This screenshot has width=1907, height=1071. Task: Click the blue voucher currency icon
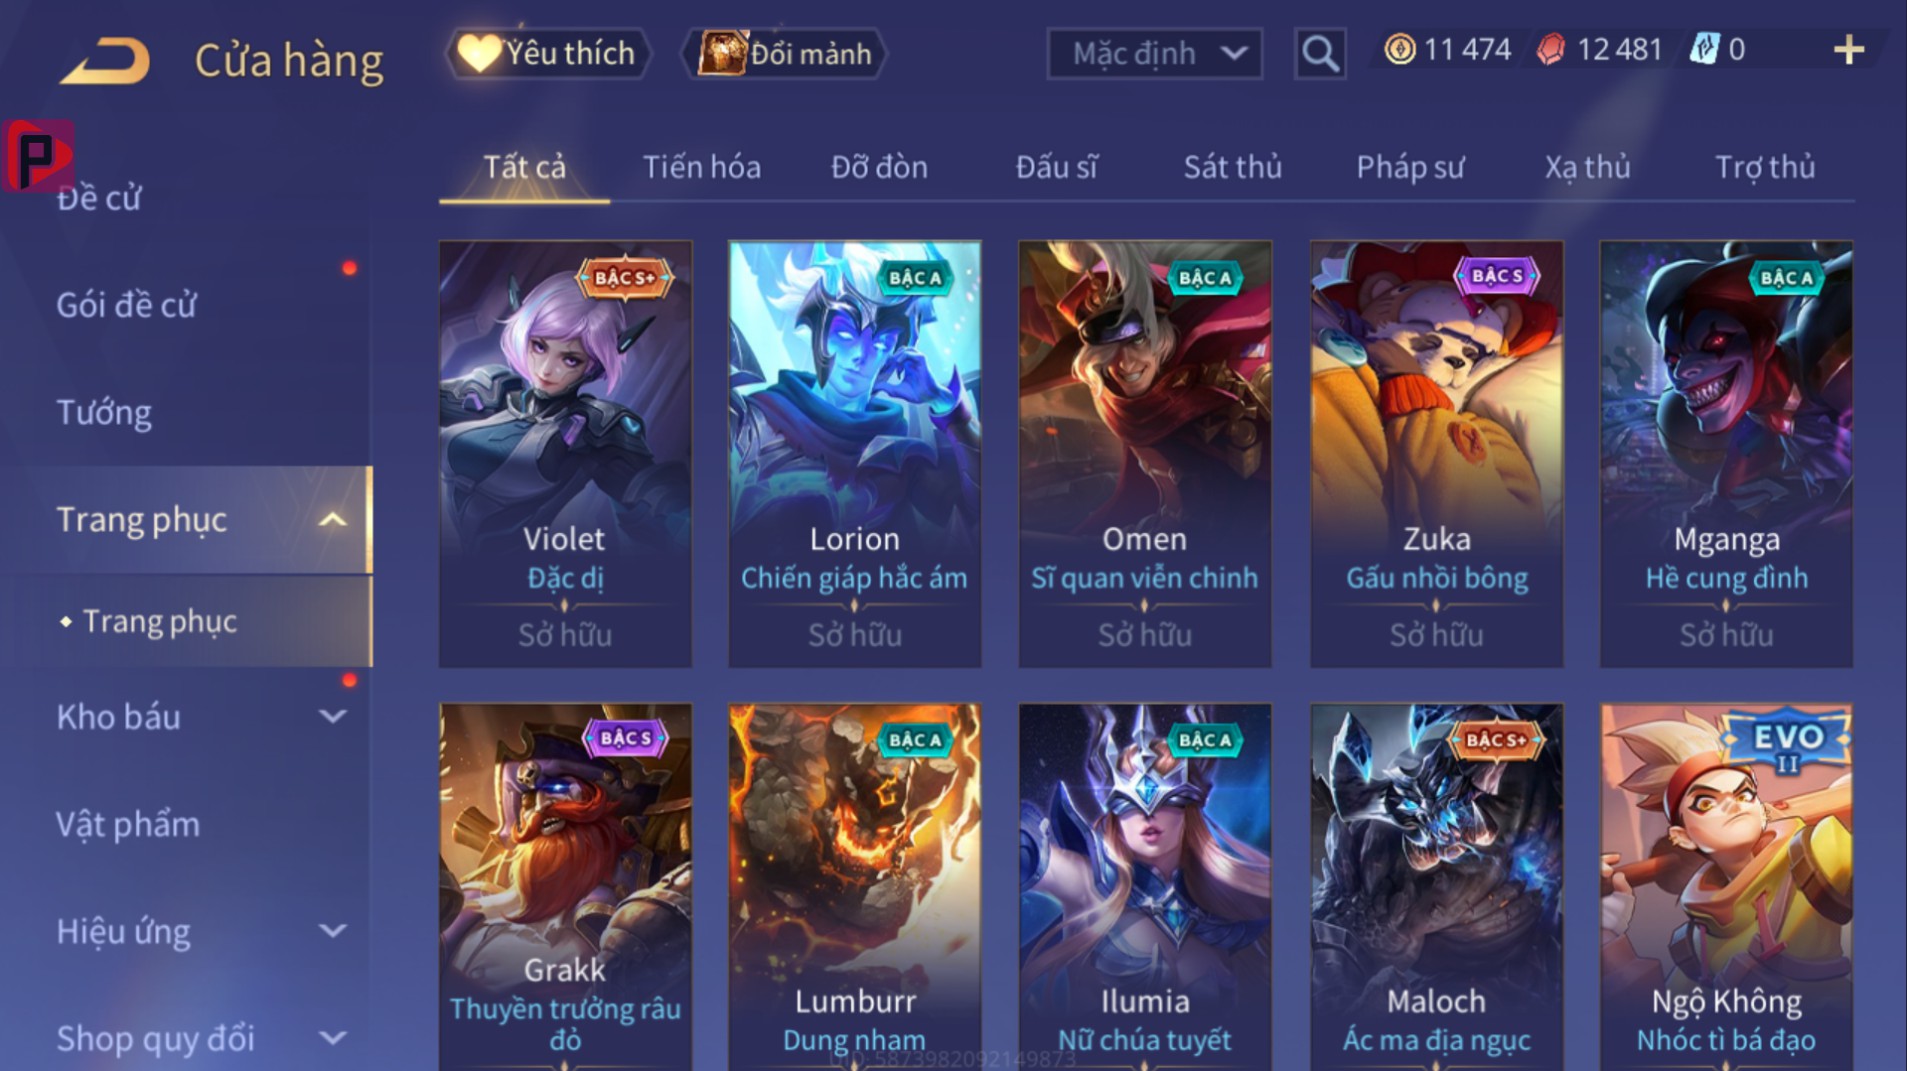(1704, 49)
